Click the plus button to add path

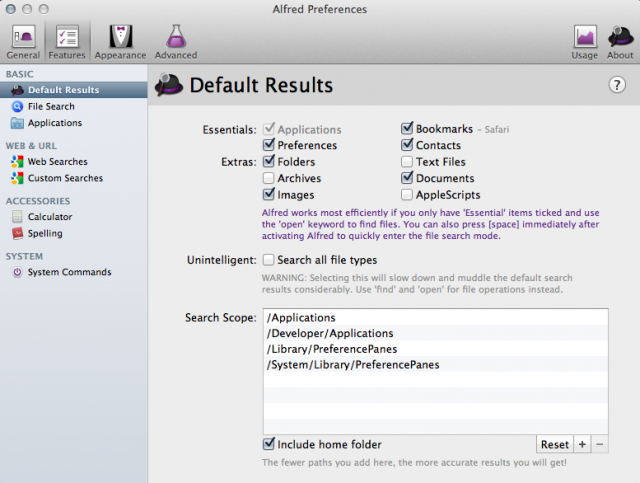click(x=582, y=444)
